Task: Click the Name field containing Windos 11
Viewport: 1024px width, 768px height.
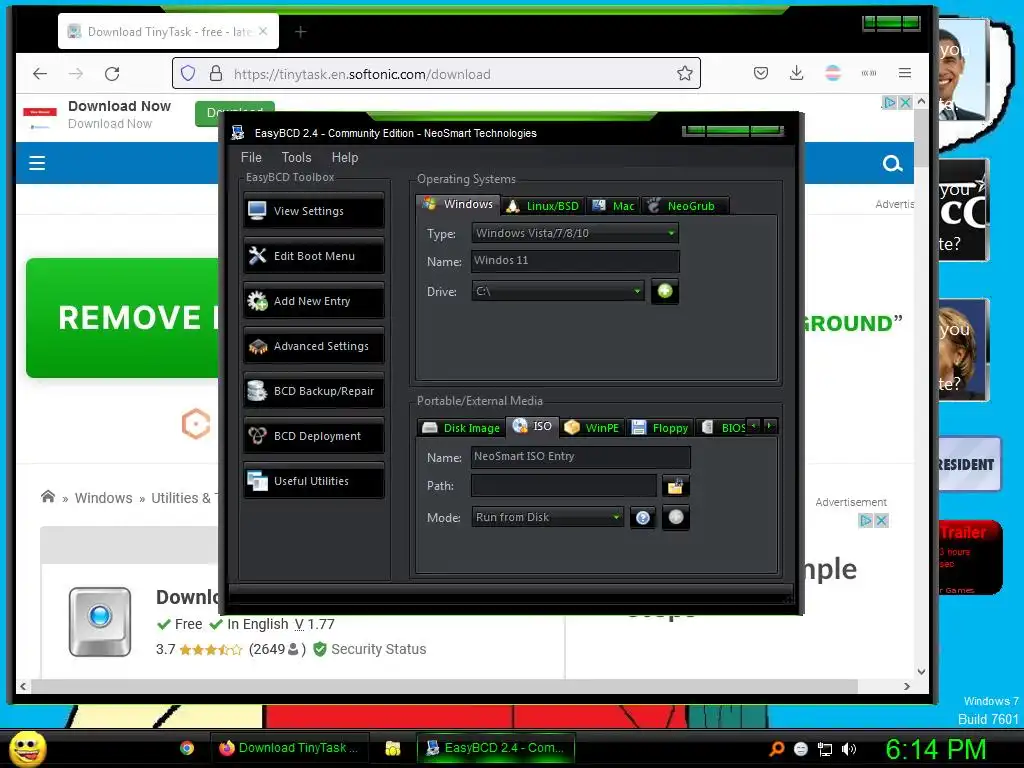Action: point(575,261)
